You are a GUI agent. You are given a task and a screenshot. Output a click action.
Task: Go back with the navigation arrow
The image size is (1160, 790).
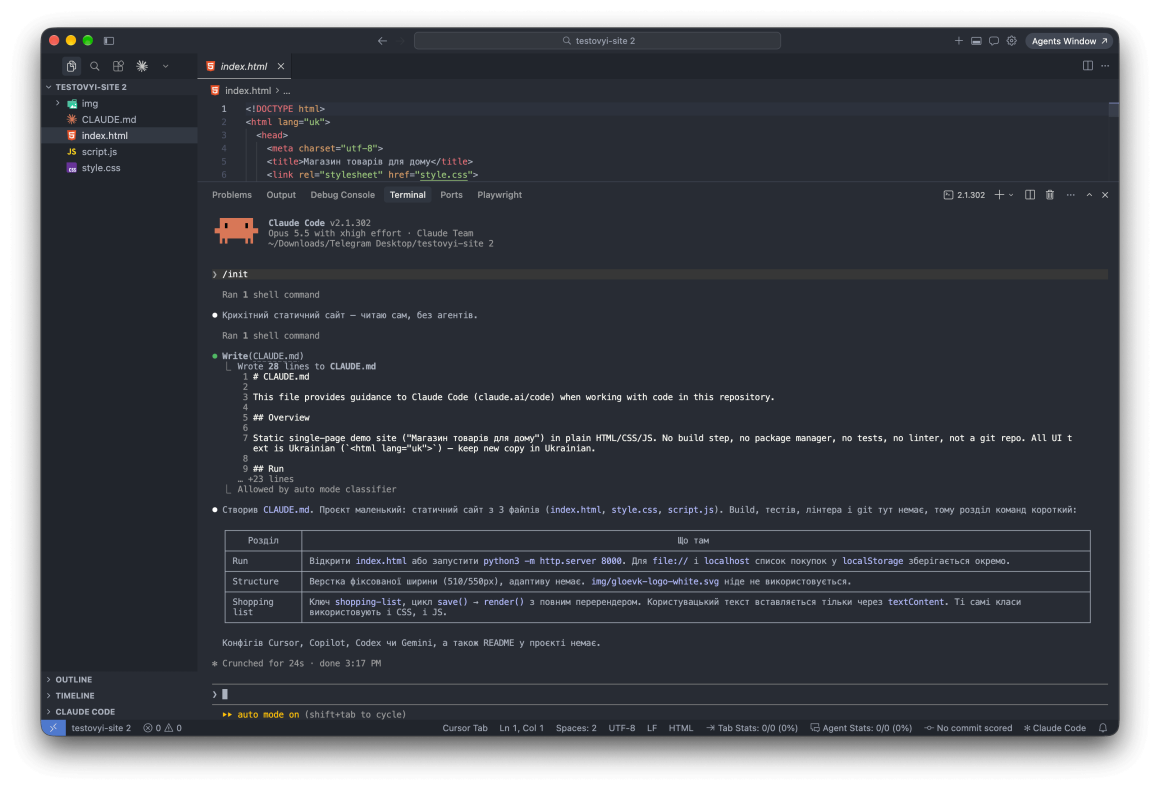click(382, 41)
